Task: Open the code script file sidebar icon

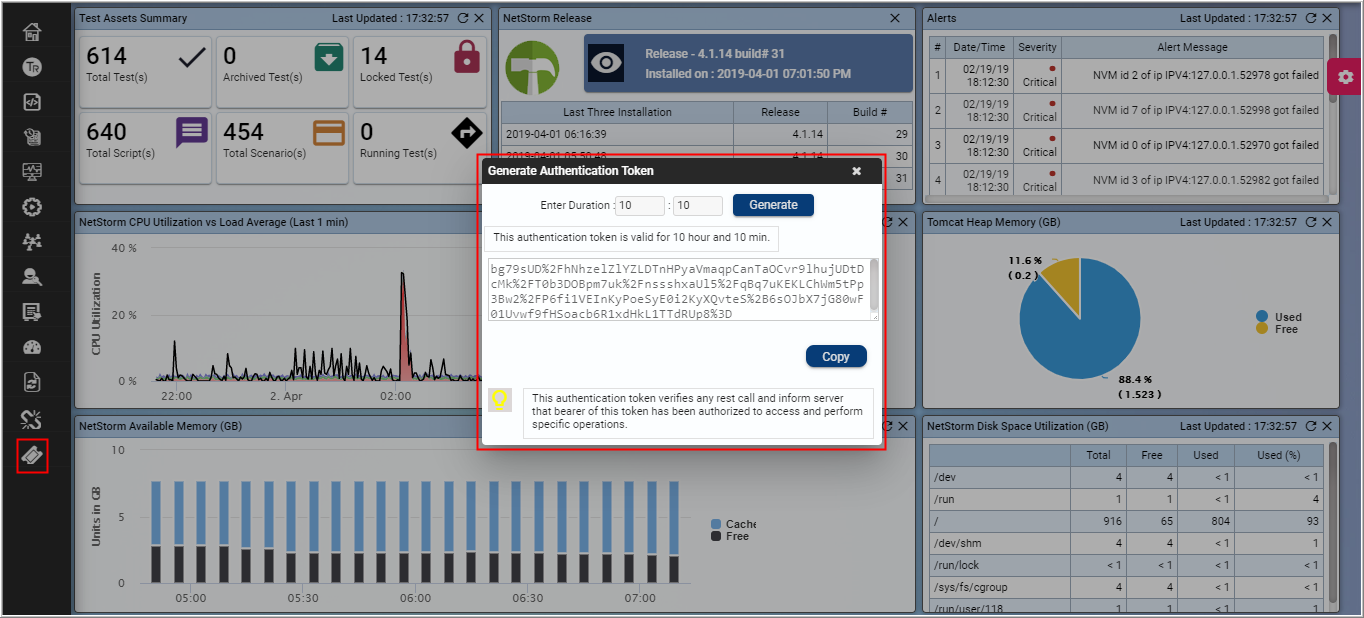Action: [32, 102]
